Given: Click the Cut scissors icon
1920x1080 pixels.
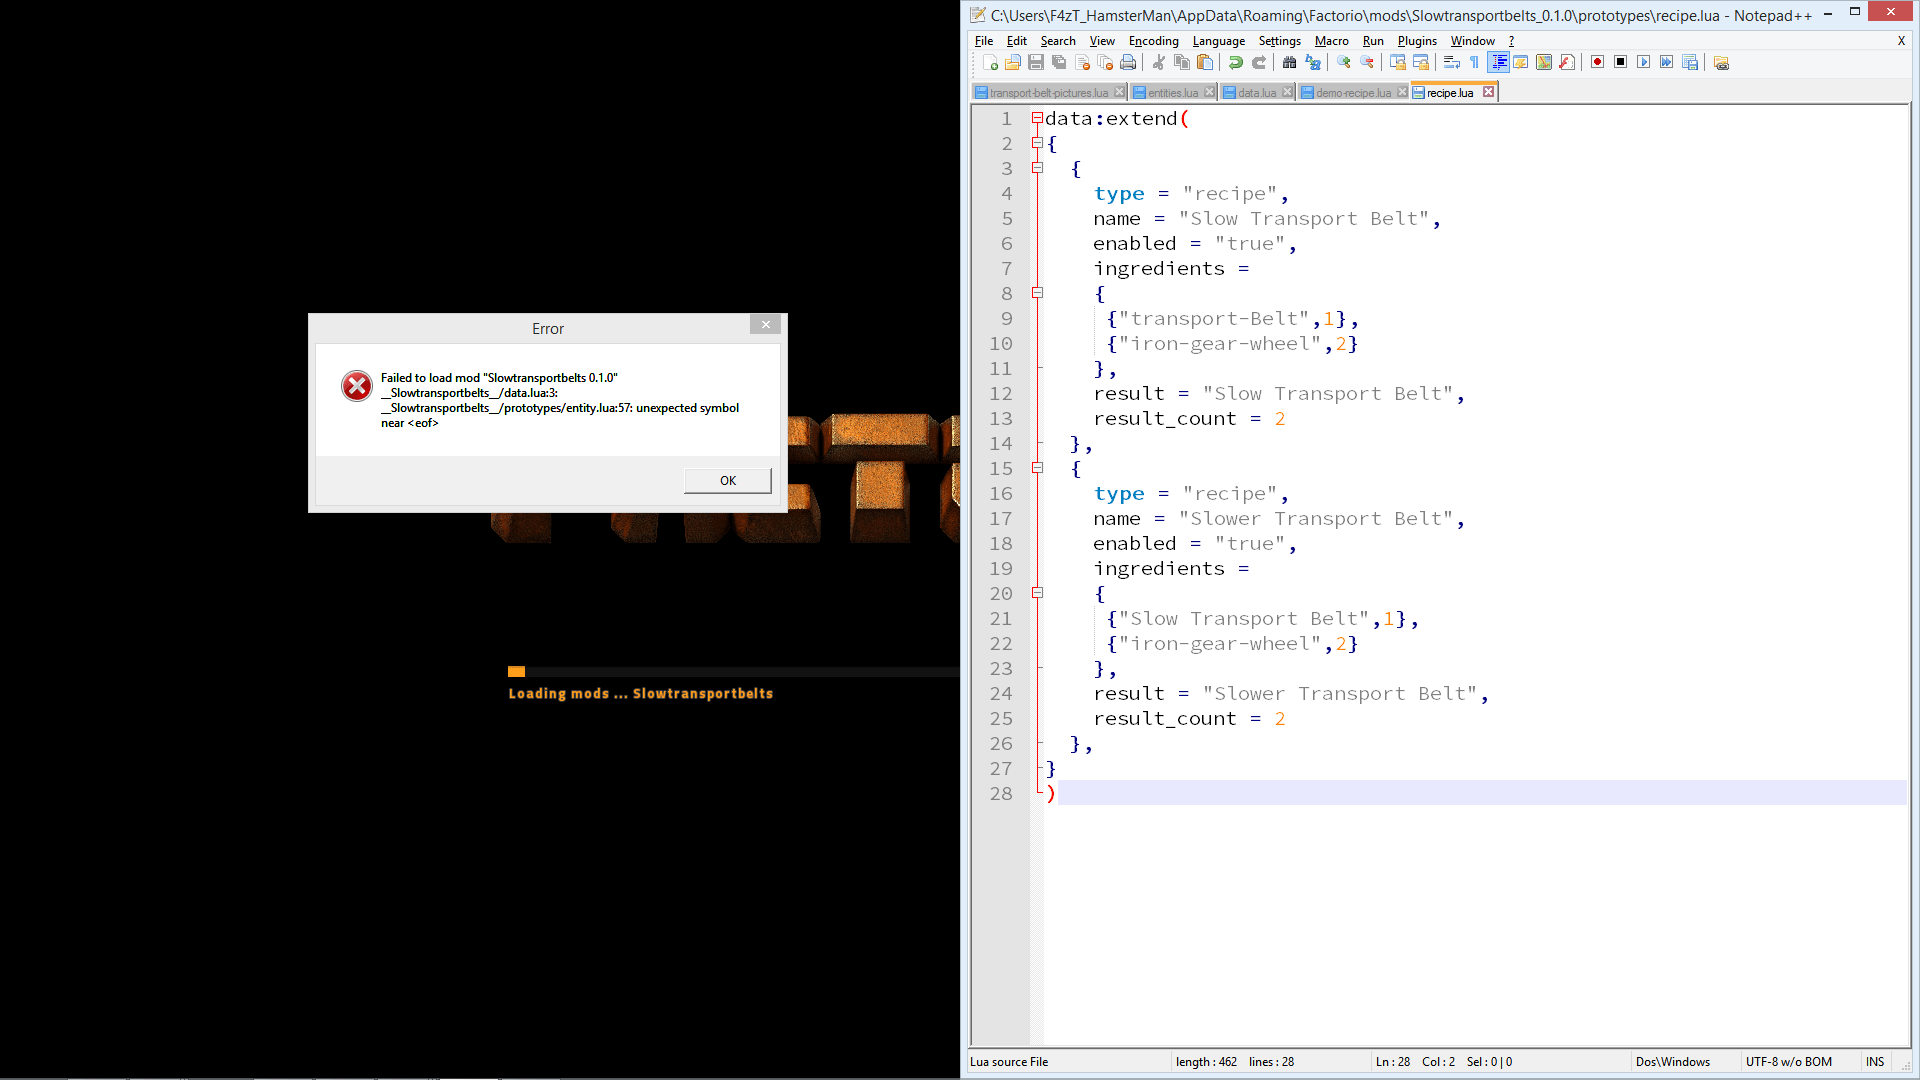Looking at the screenshot, I should pyautogui.click(x=1159, y=62).
